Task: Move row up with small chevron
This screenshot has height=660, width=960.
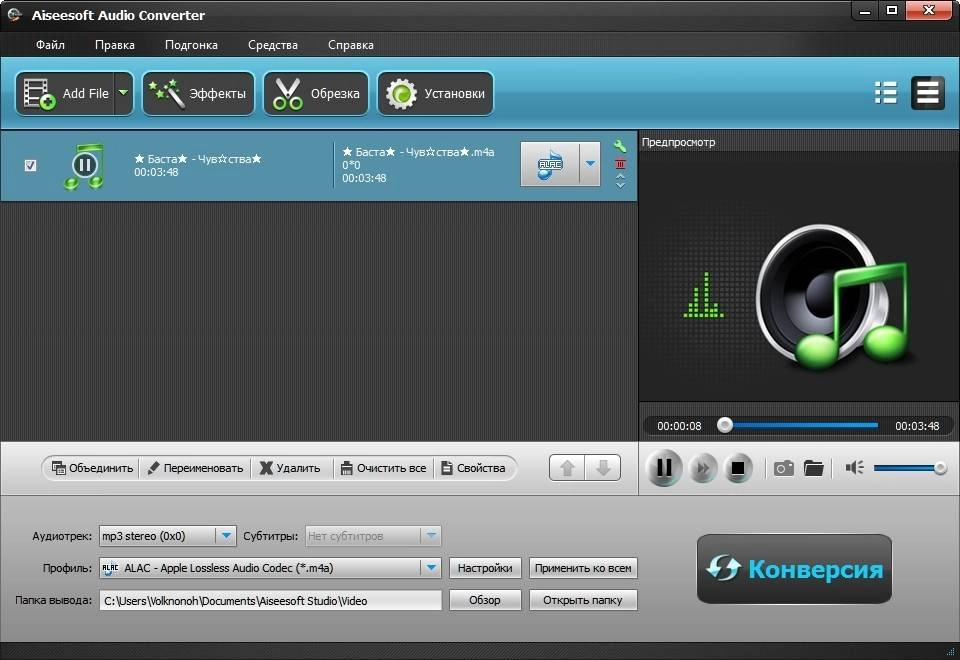Action: coord(620,176)
